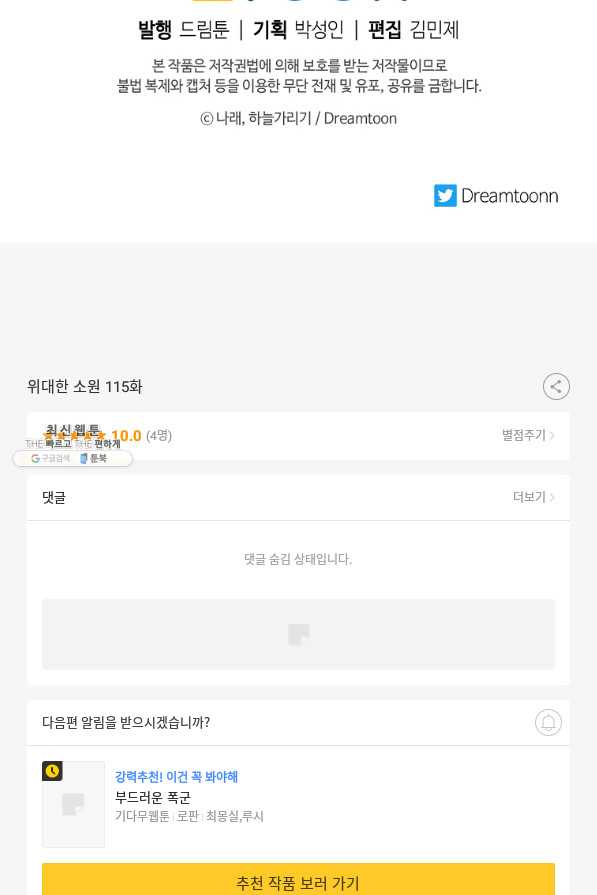Viewport: 597px width, 895px height.
Task: Click the 다음편 알림을 받으시겠습니까? prompt
Action: pos(126,722)
